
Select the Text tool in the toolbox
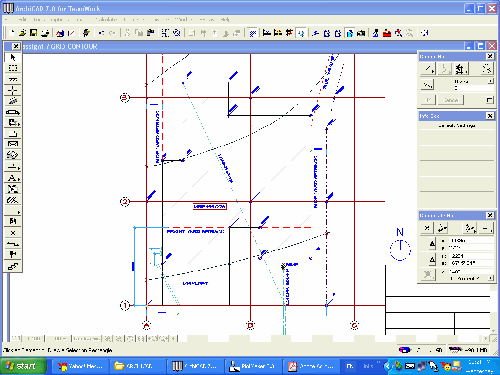(13, 178)
